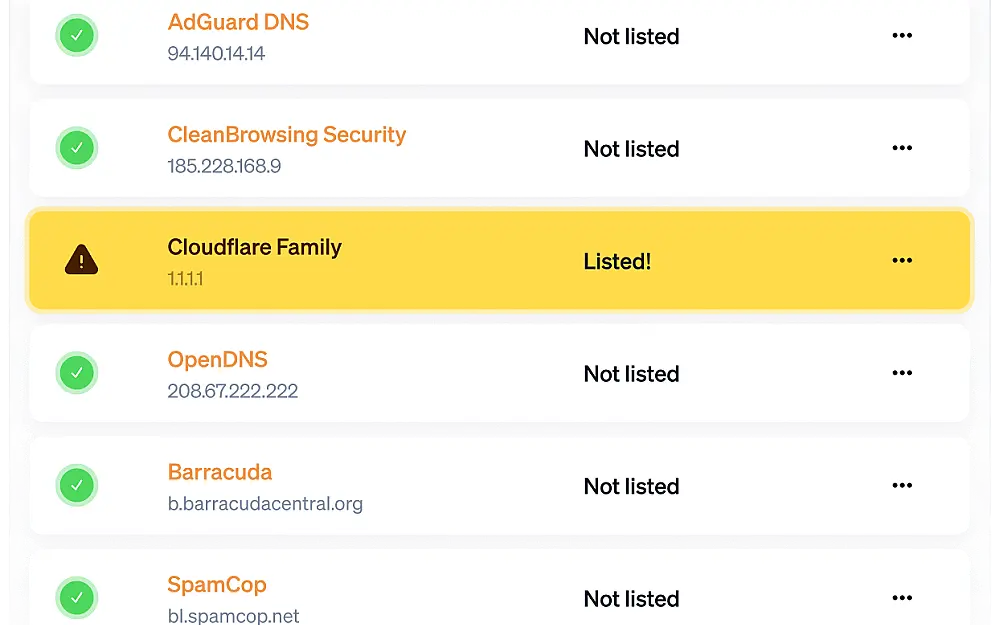Click the green checkmark beside CleanBrowsing Security

[77, 148]
